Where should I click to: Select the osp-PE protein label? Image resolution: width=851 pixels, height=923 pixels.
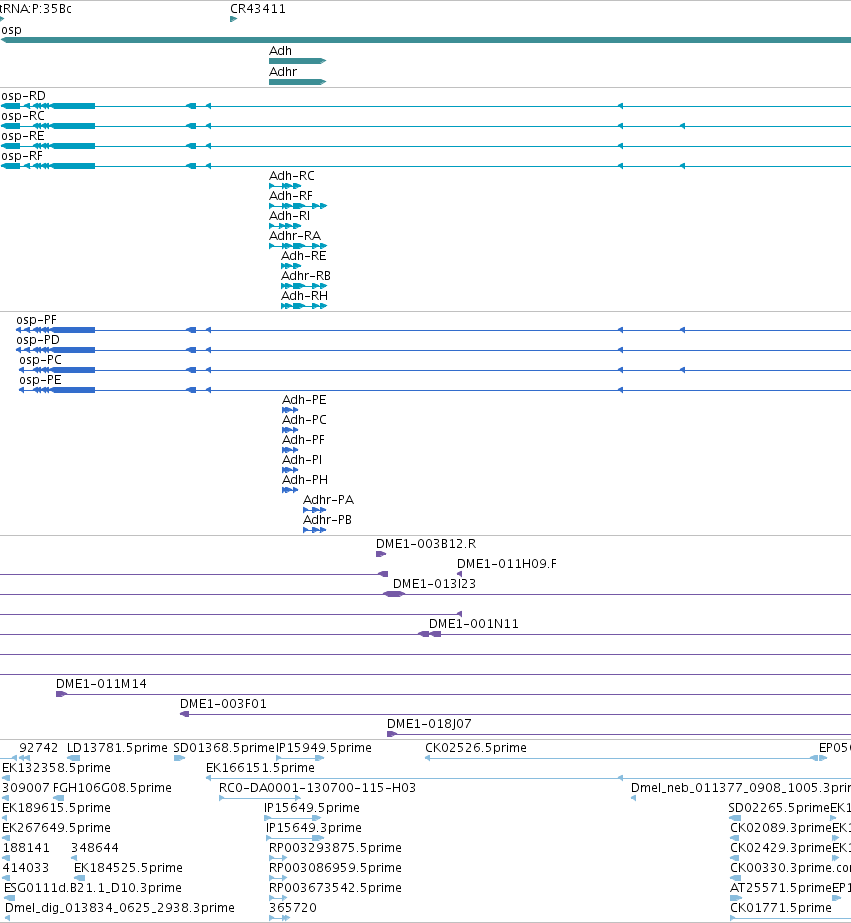click(x=41, y=380)
